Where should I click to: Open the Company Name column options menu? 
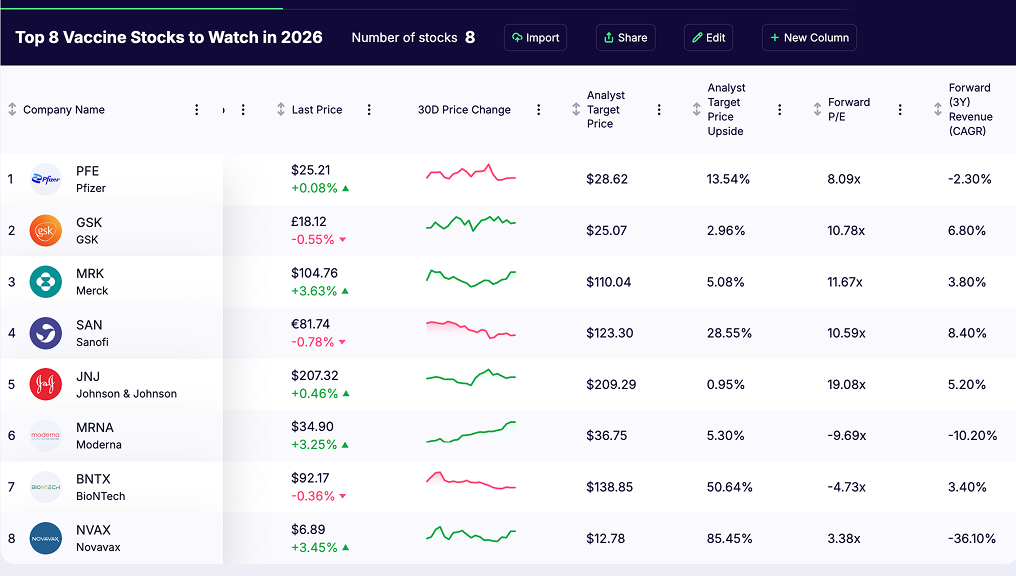196,110
